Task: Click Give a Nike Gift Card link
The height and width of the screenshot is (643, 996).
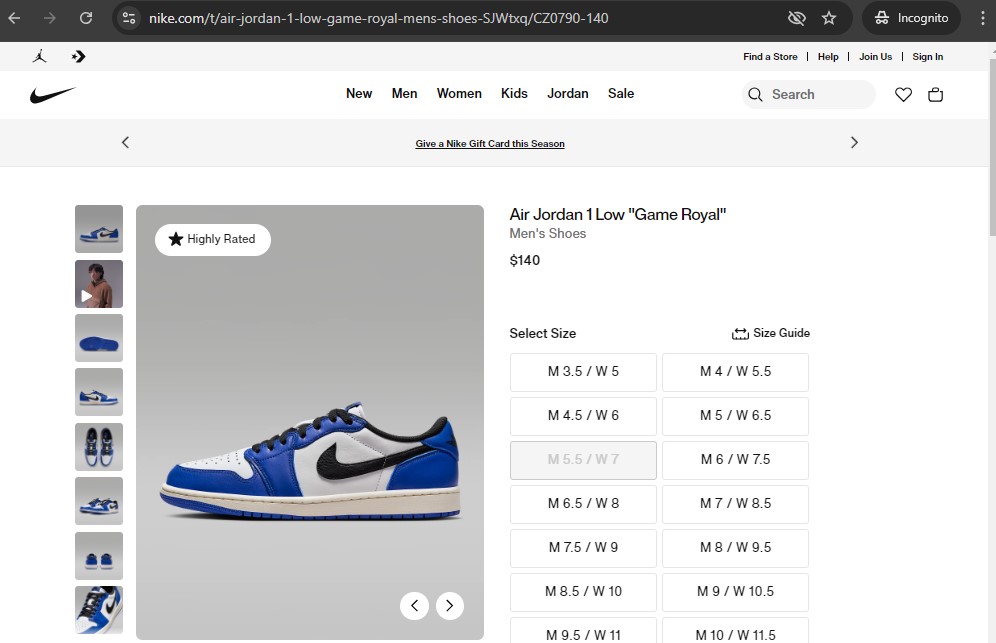Action: coord(490,144)
